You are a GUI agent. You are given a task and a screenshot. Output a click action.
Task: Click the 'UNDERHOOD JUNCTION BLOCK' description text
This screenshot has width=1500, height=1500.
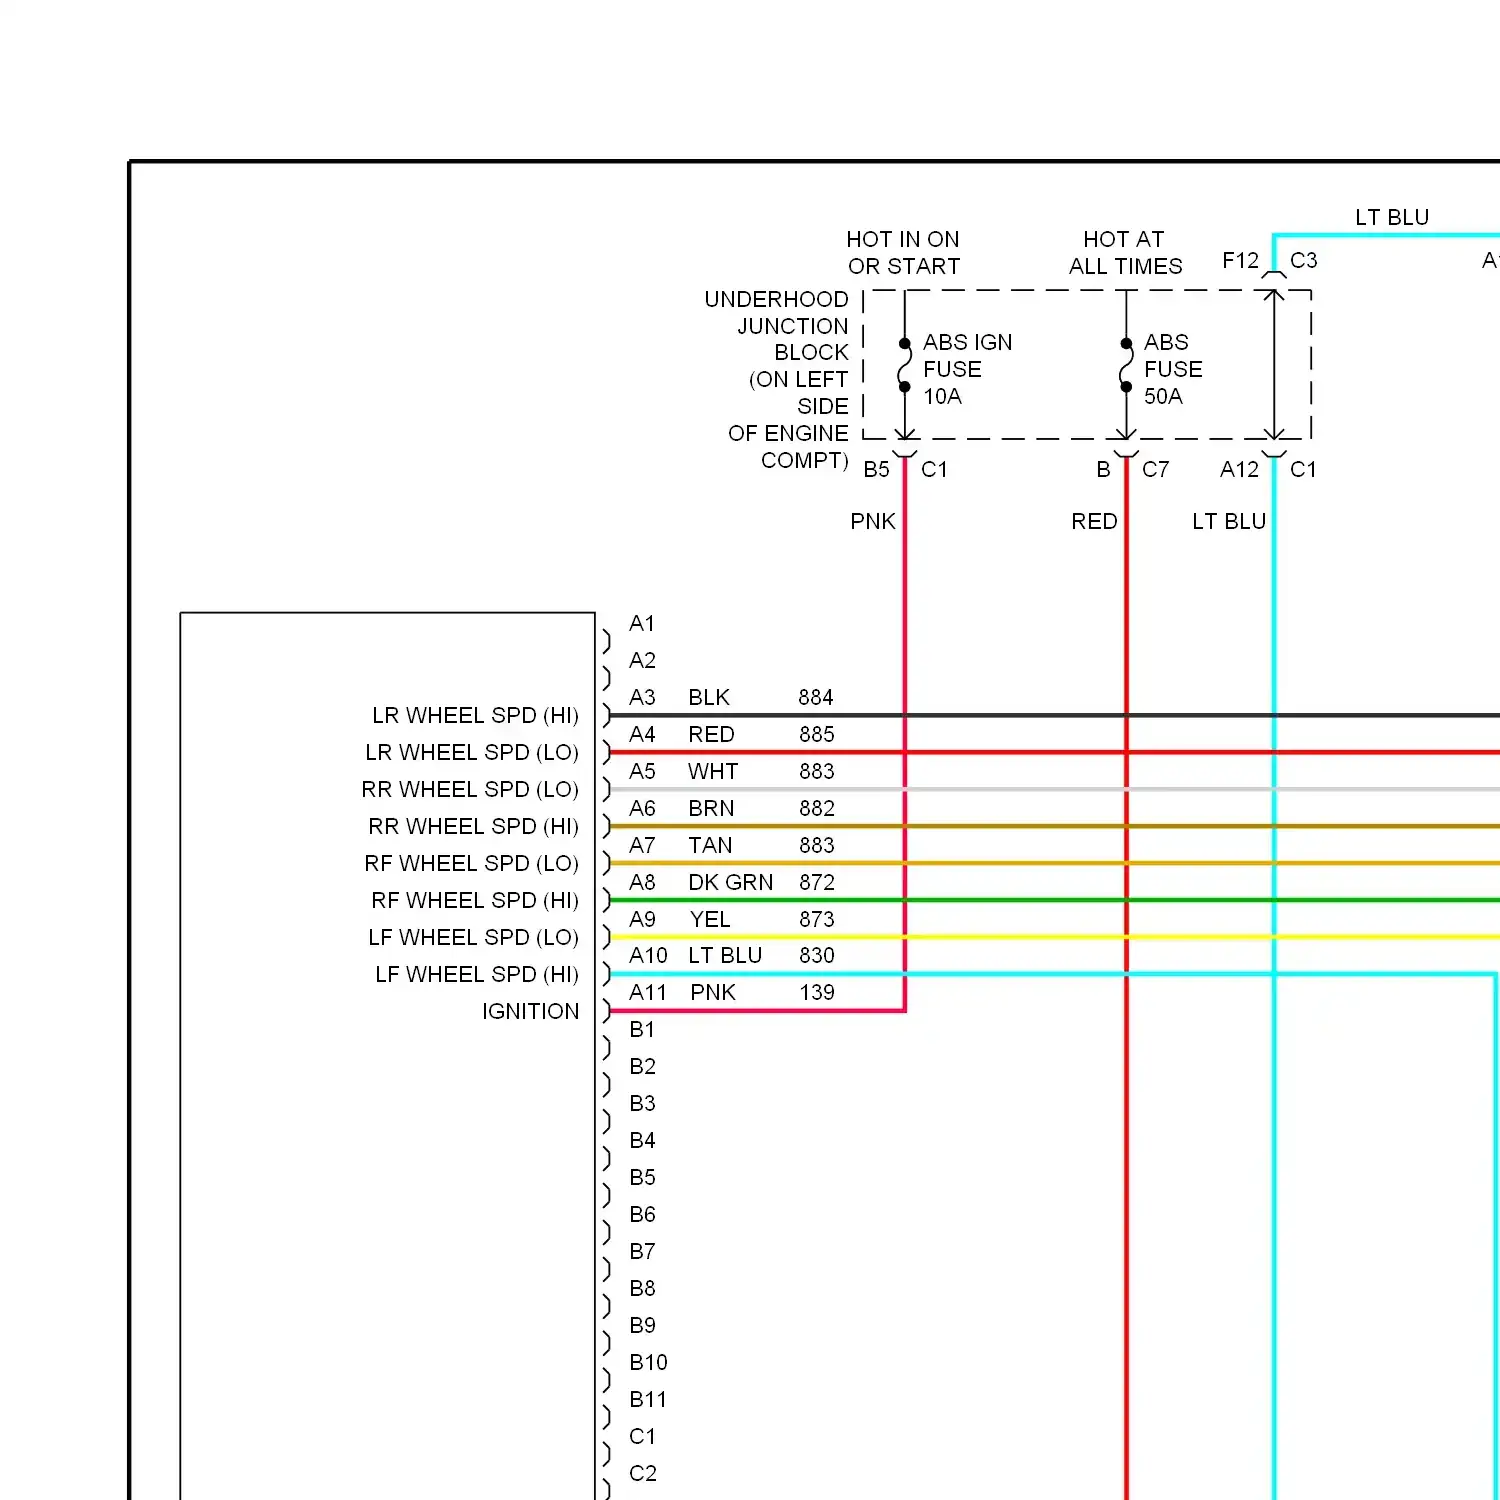click(x=777, y=379)
